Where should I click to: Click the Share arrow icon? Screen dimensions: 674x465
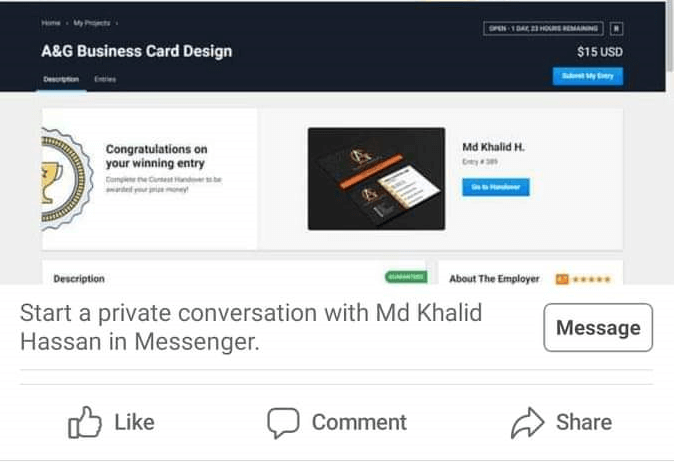pos(526,423)
